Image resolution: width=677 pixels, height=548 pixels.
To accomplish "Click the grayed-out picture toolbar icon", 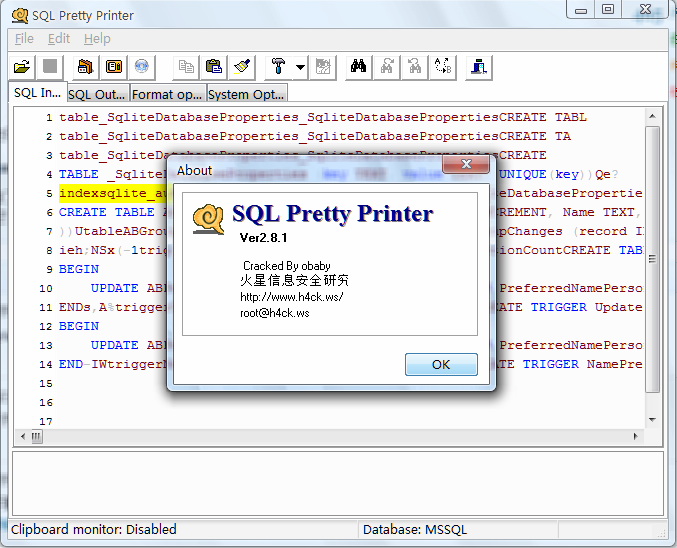I will click(323, 67).
